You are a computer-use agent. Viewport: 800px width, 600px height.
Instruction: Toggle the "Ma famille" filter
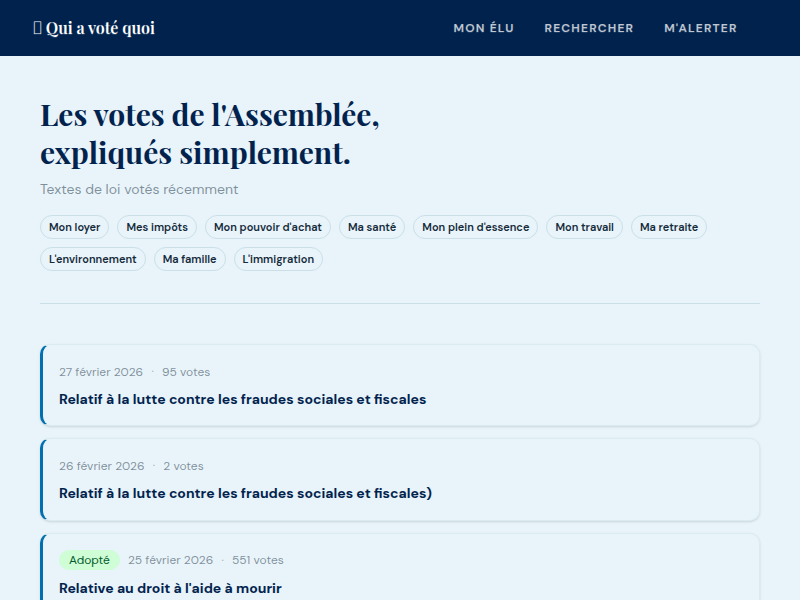click(x=189, y=259)
